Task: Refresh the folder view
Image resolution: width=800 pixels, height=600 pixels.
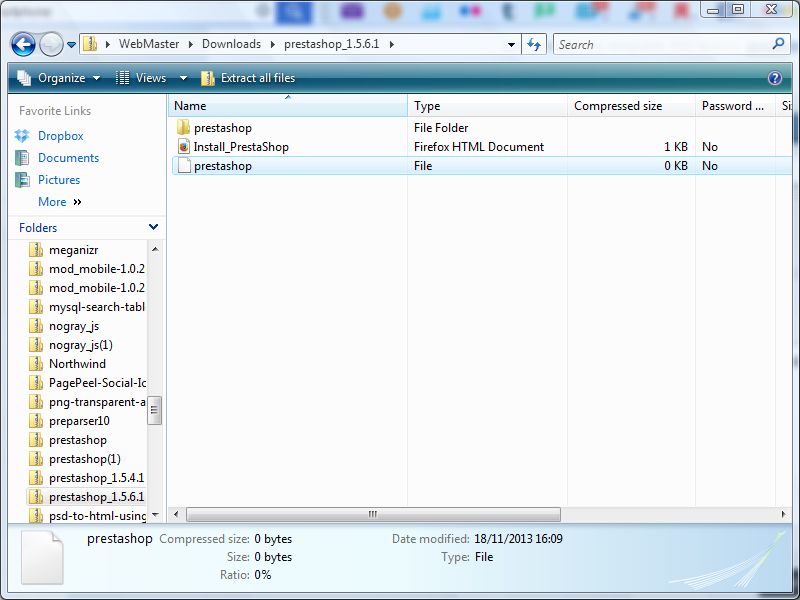Action: tap(534, 45)
